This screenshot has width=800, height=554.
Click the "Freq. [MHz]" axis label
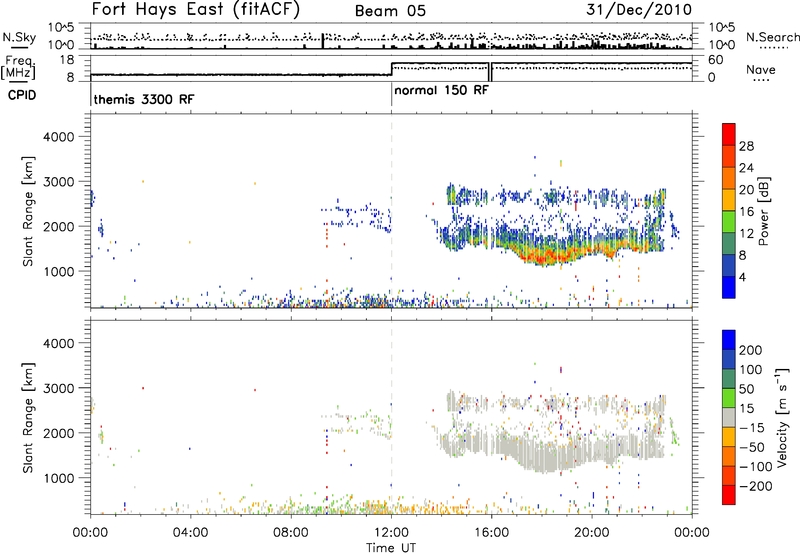[19, 67]
